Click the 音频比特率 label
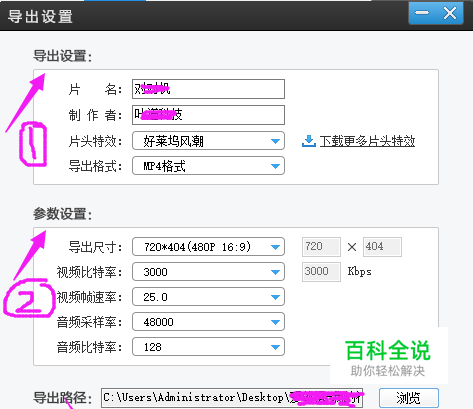 pyautogui.click(x=89, y=347)
